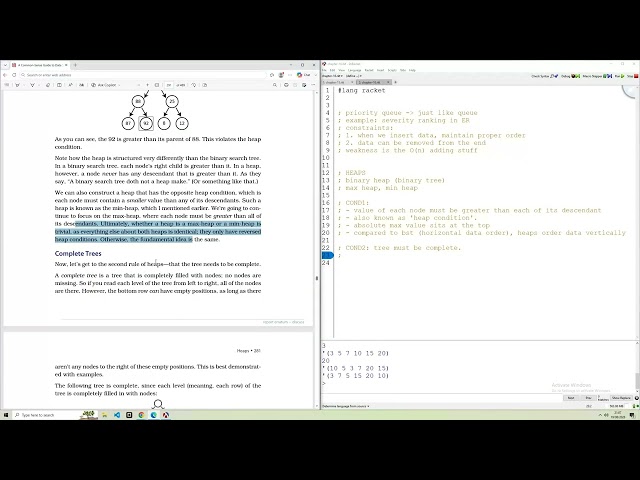This screenshot has height=480, width=640.
Task: Click the PDF zoom in plus icon
Action: 147,85
